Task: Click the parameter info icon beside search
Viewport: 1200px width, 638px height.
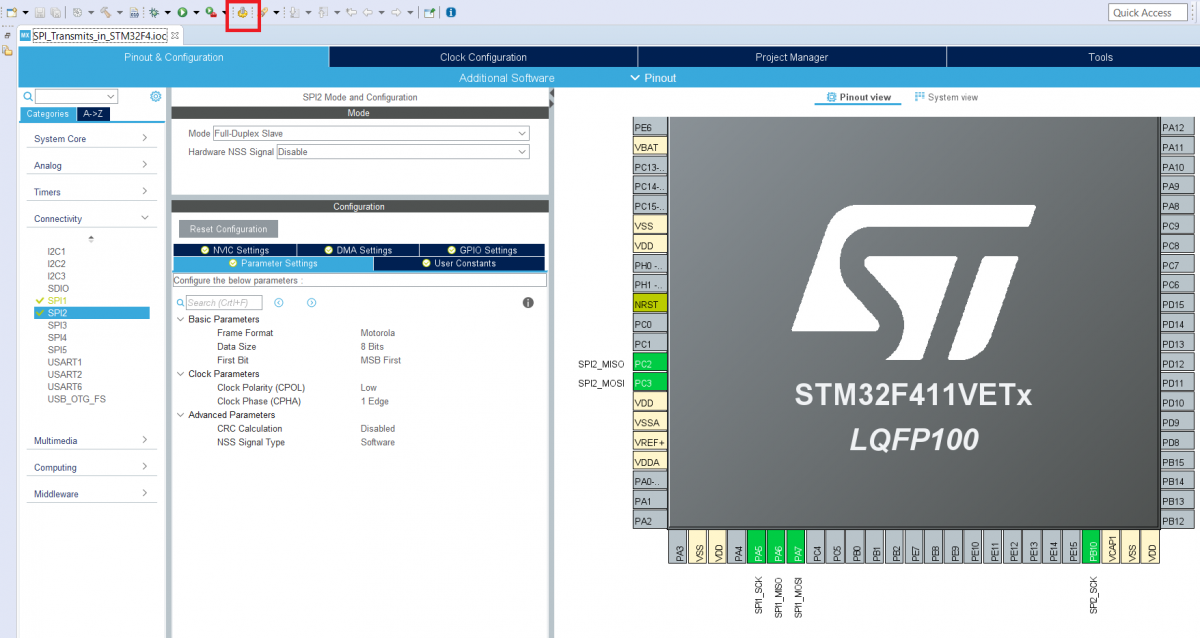Action: [528, 302]
